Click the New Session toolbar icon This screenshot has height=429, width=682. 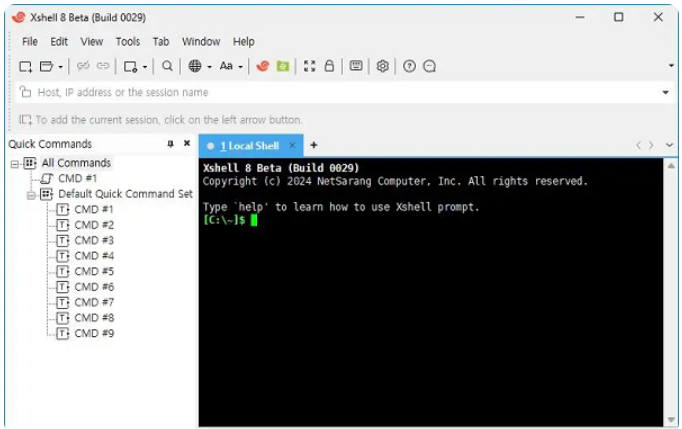(26, 66)
